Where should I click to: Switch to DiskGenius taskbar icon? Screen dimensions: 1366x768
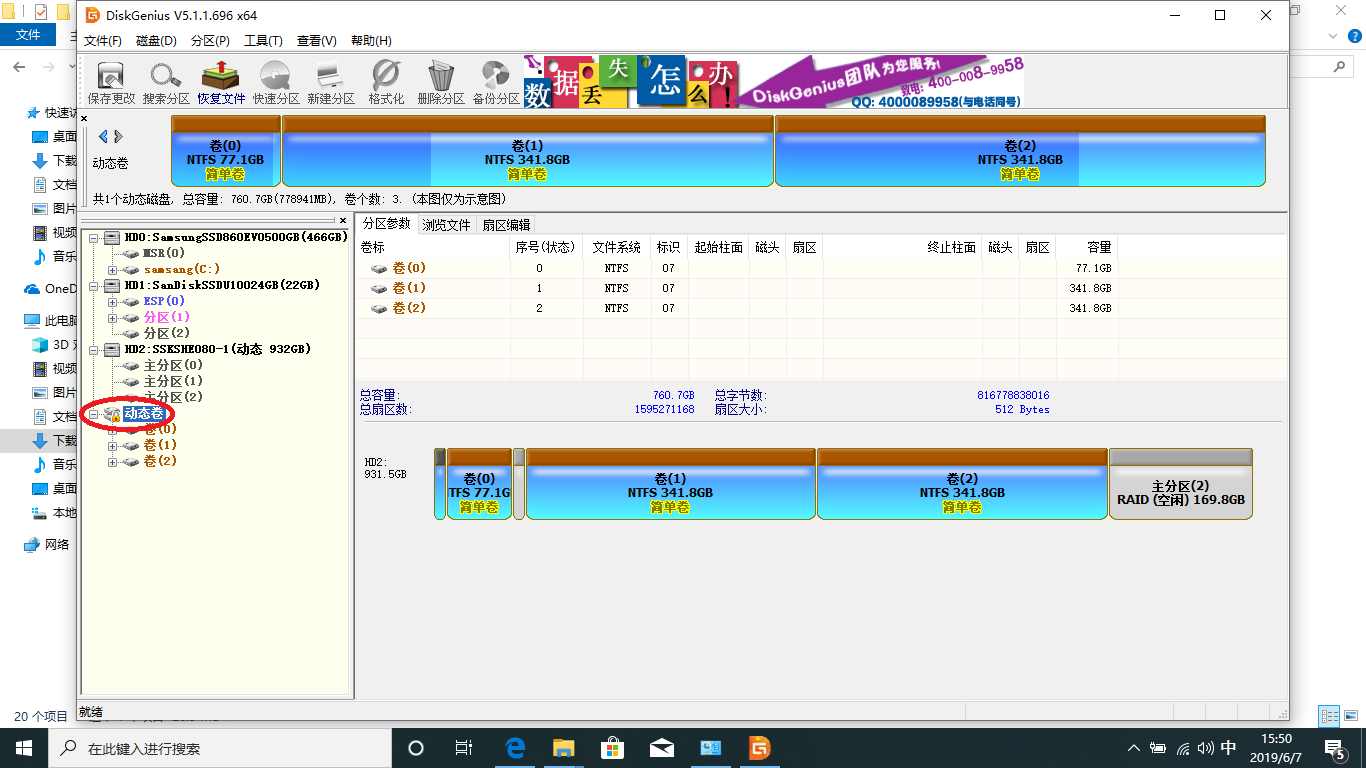click(759, 748)
